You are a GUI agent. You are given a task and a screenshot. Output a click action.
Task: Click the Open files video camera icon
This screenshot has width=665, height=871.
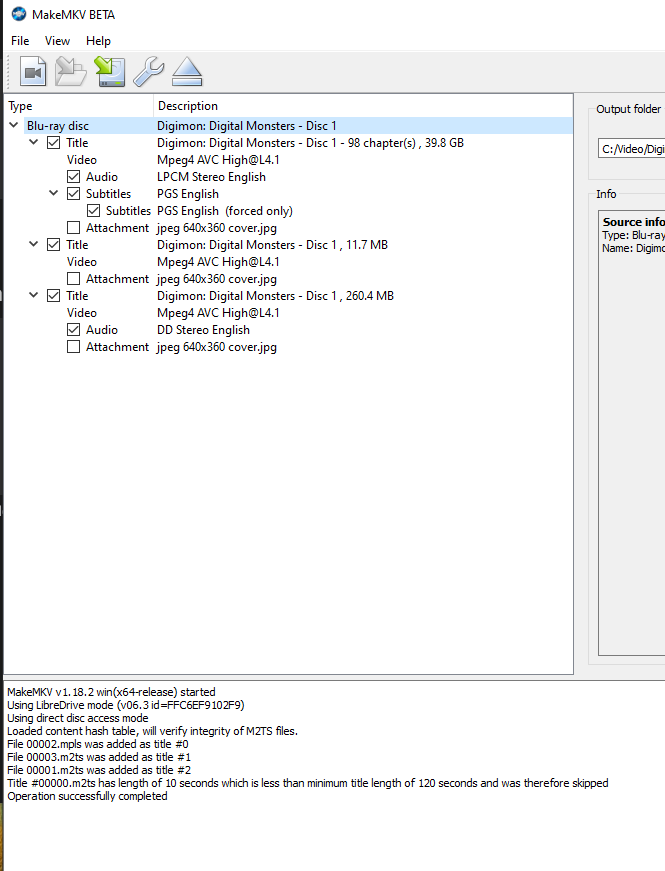pyautogui.click(x=33, y=72)
